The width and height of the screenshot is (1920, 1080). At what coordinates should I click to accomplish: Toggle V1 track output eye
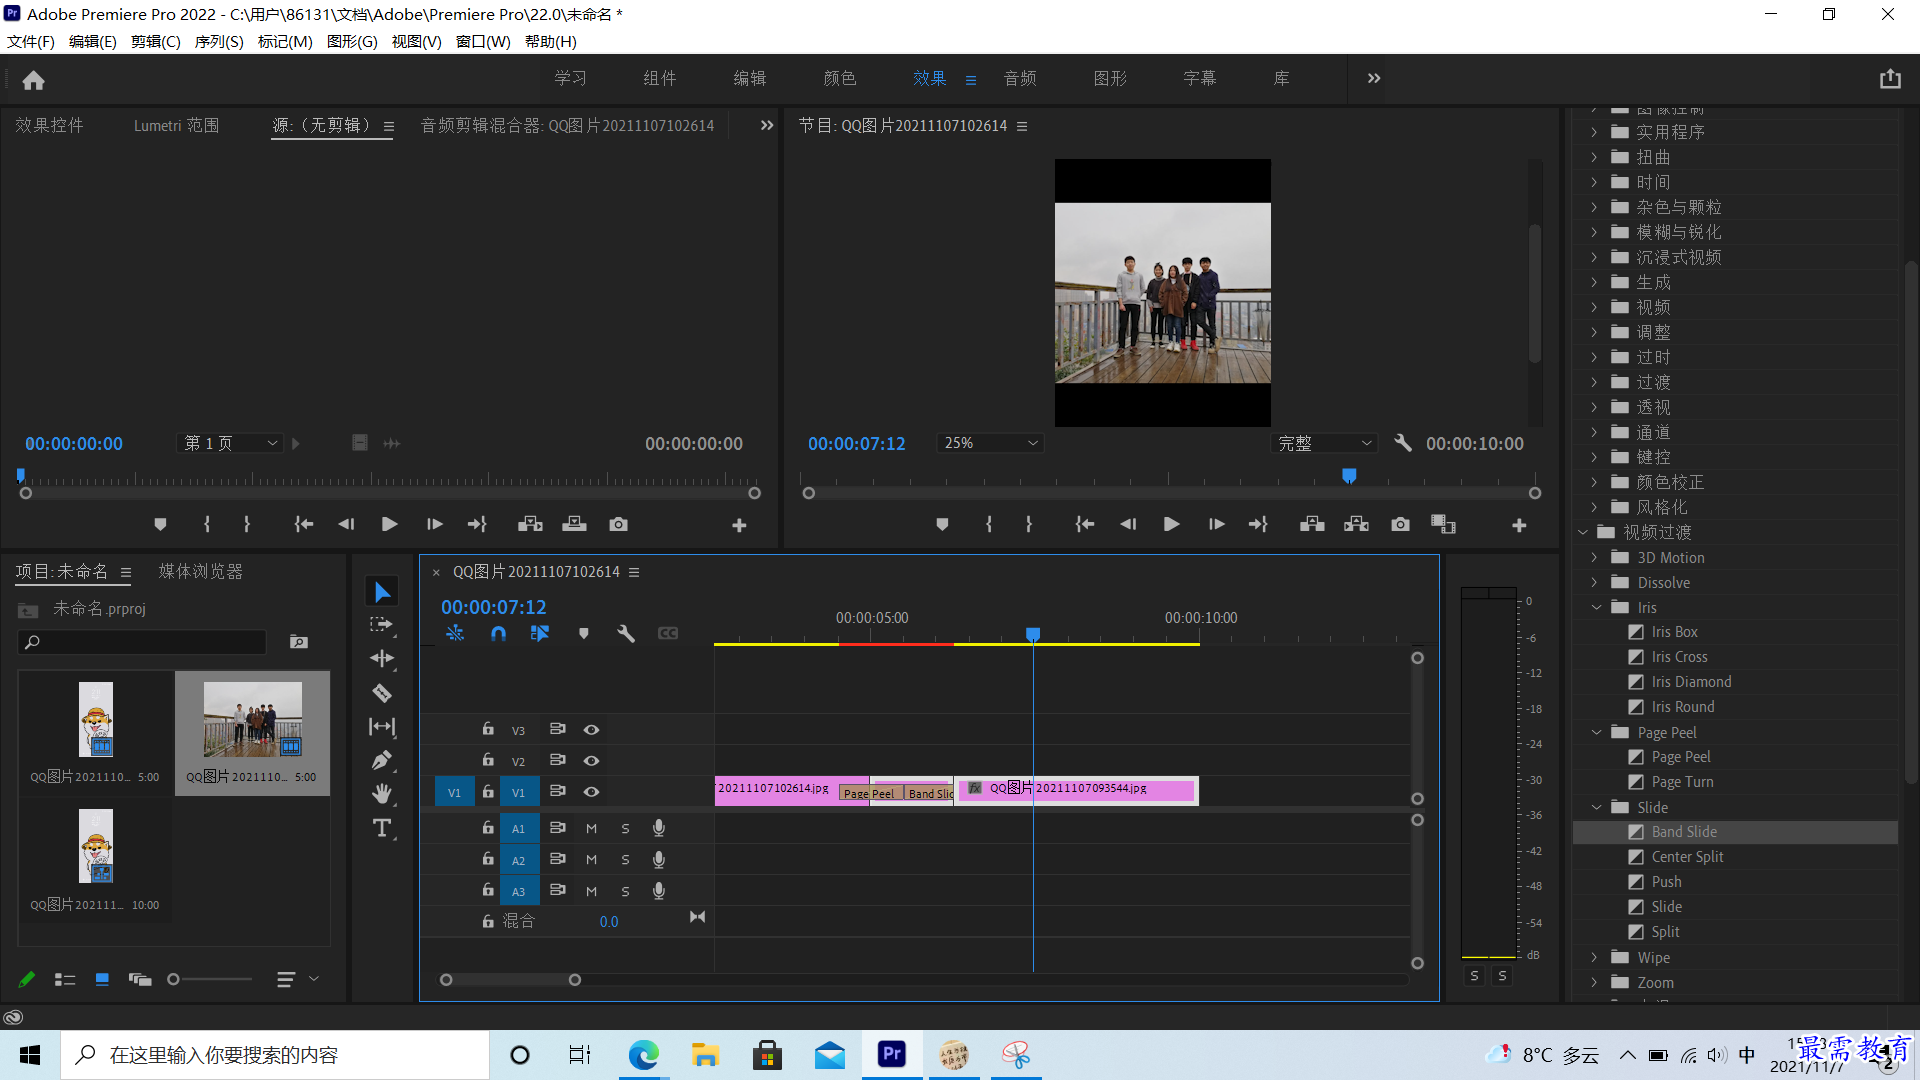pos(591,792)
